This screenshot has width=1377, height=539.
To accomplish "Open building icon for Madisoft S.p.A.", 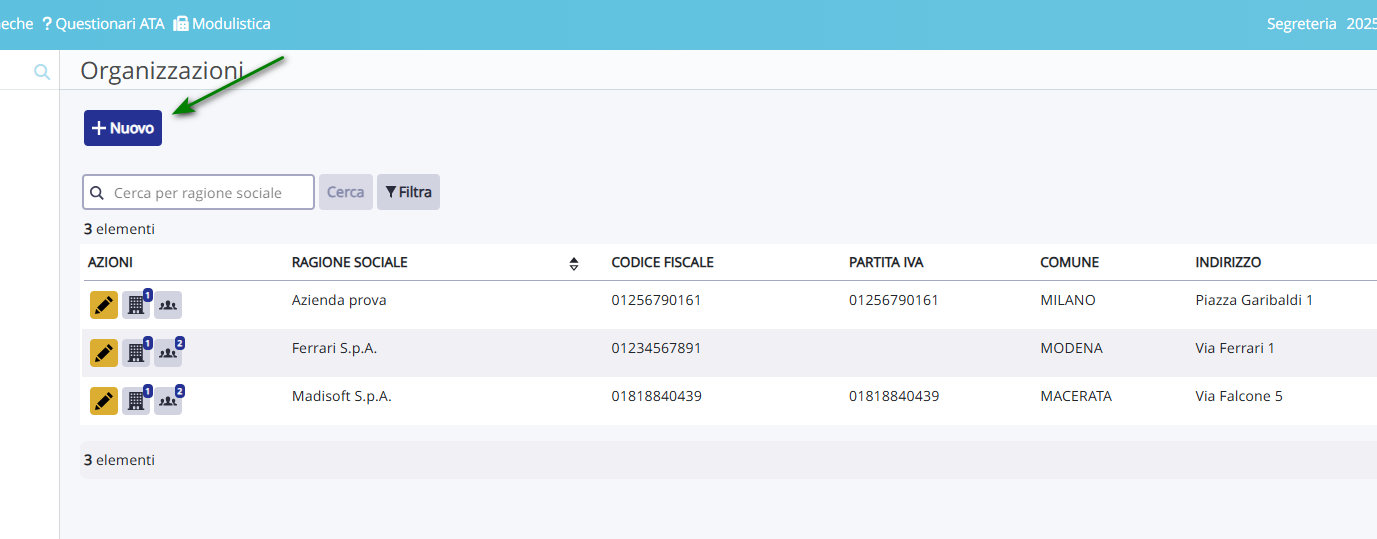I will [x=136, y=401].
